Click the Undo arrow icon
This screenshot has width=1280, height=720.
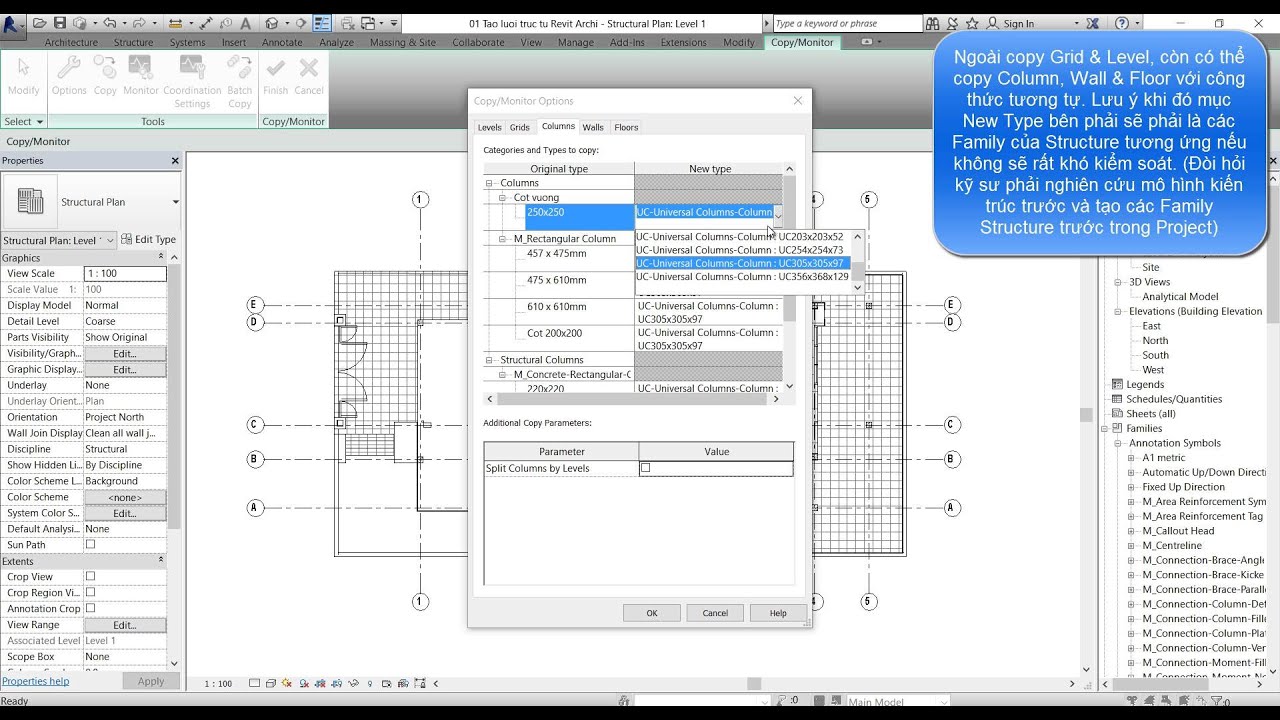point(109,23)
